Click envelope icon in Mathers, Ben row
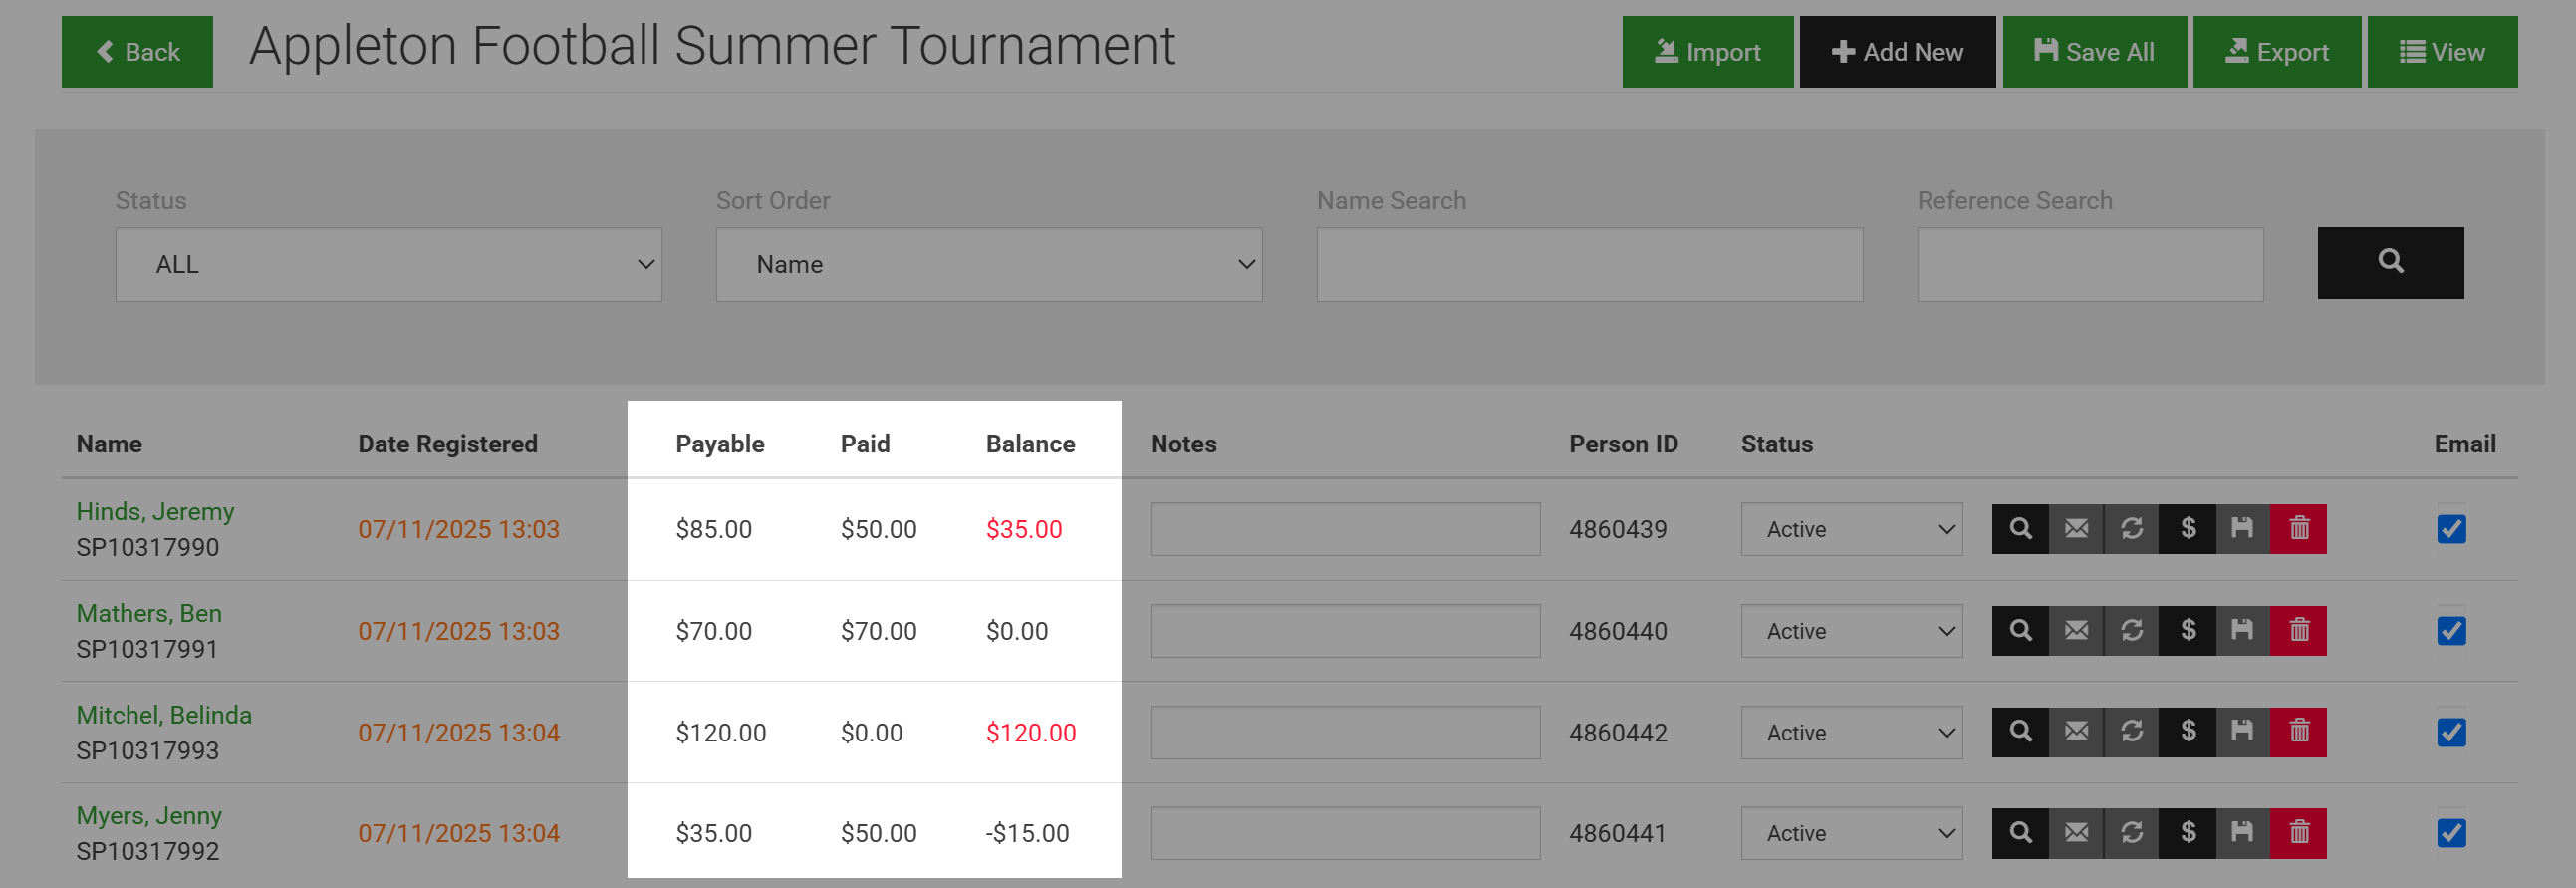2576x888 pixels. [x=2076, y=631]
